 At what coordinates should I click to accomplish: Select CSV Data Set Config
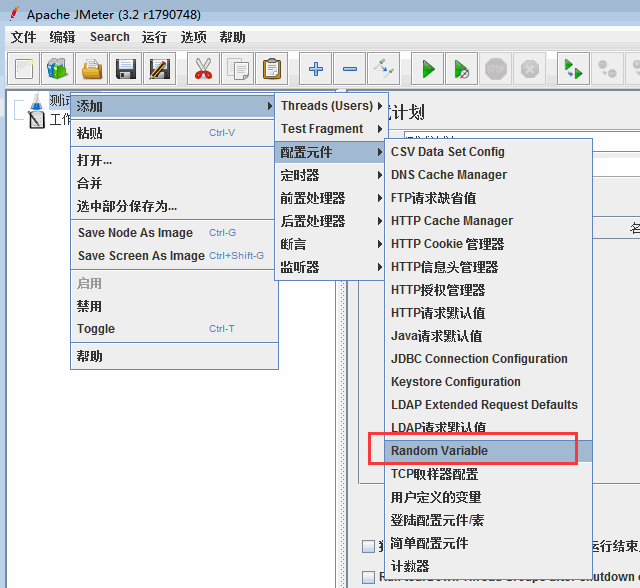489,152
